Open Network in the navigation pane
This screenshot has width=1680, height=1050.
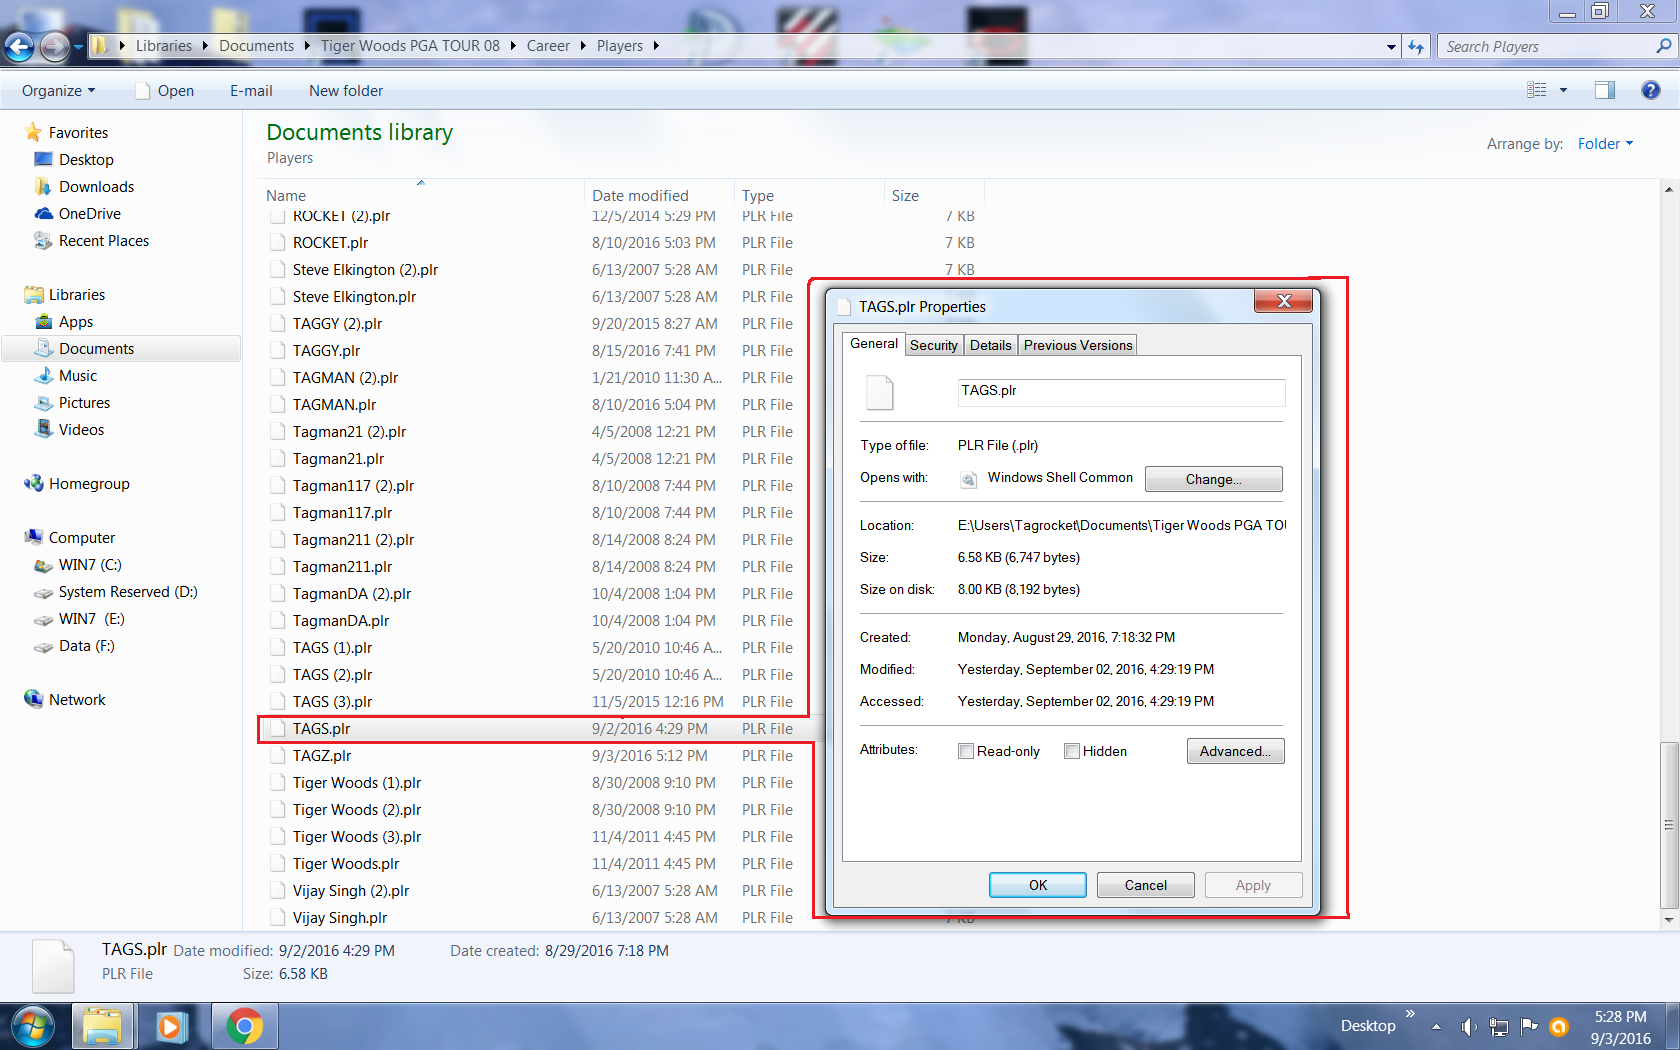point(77,700)
